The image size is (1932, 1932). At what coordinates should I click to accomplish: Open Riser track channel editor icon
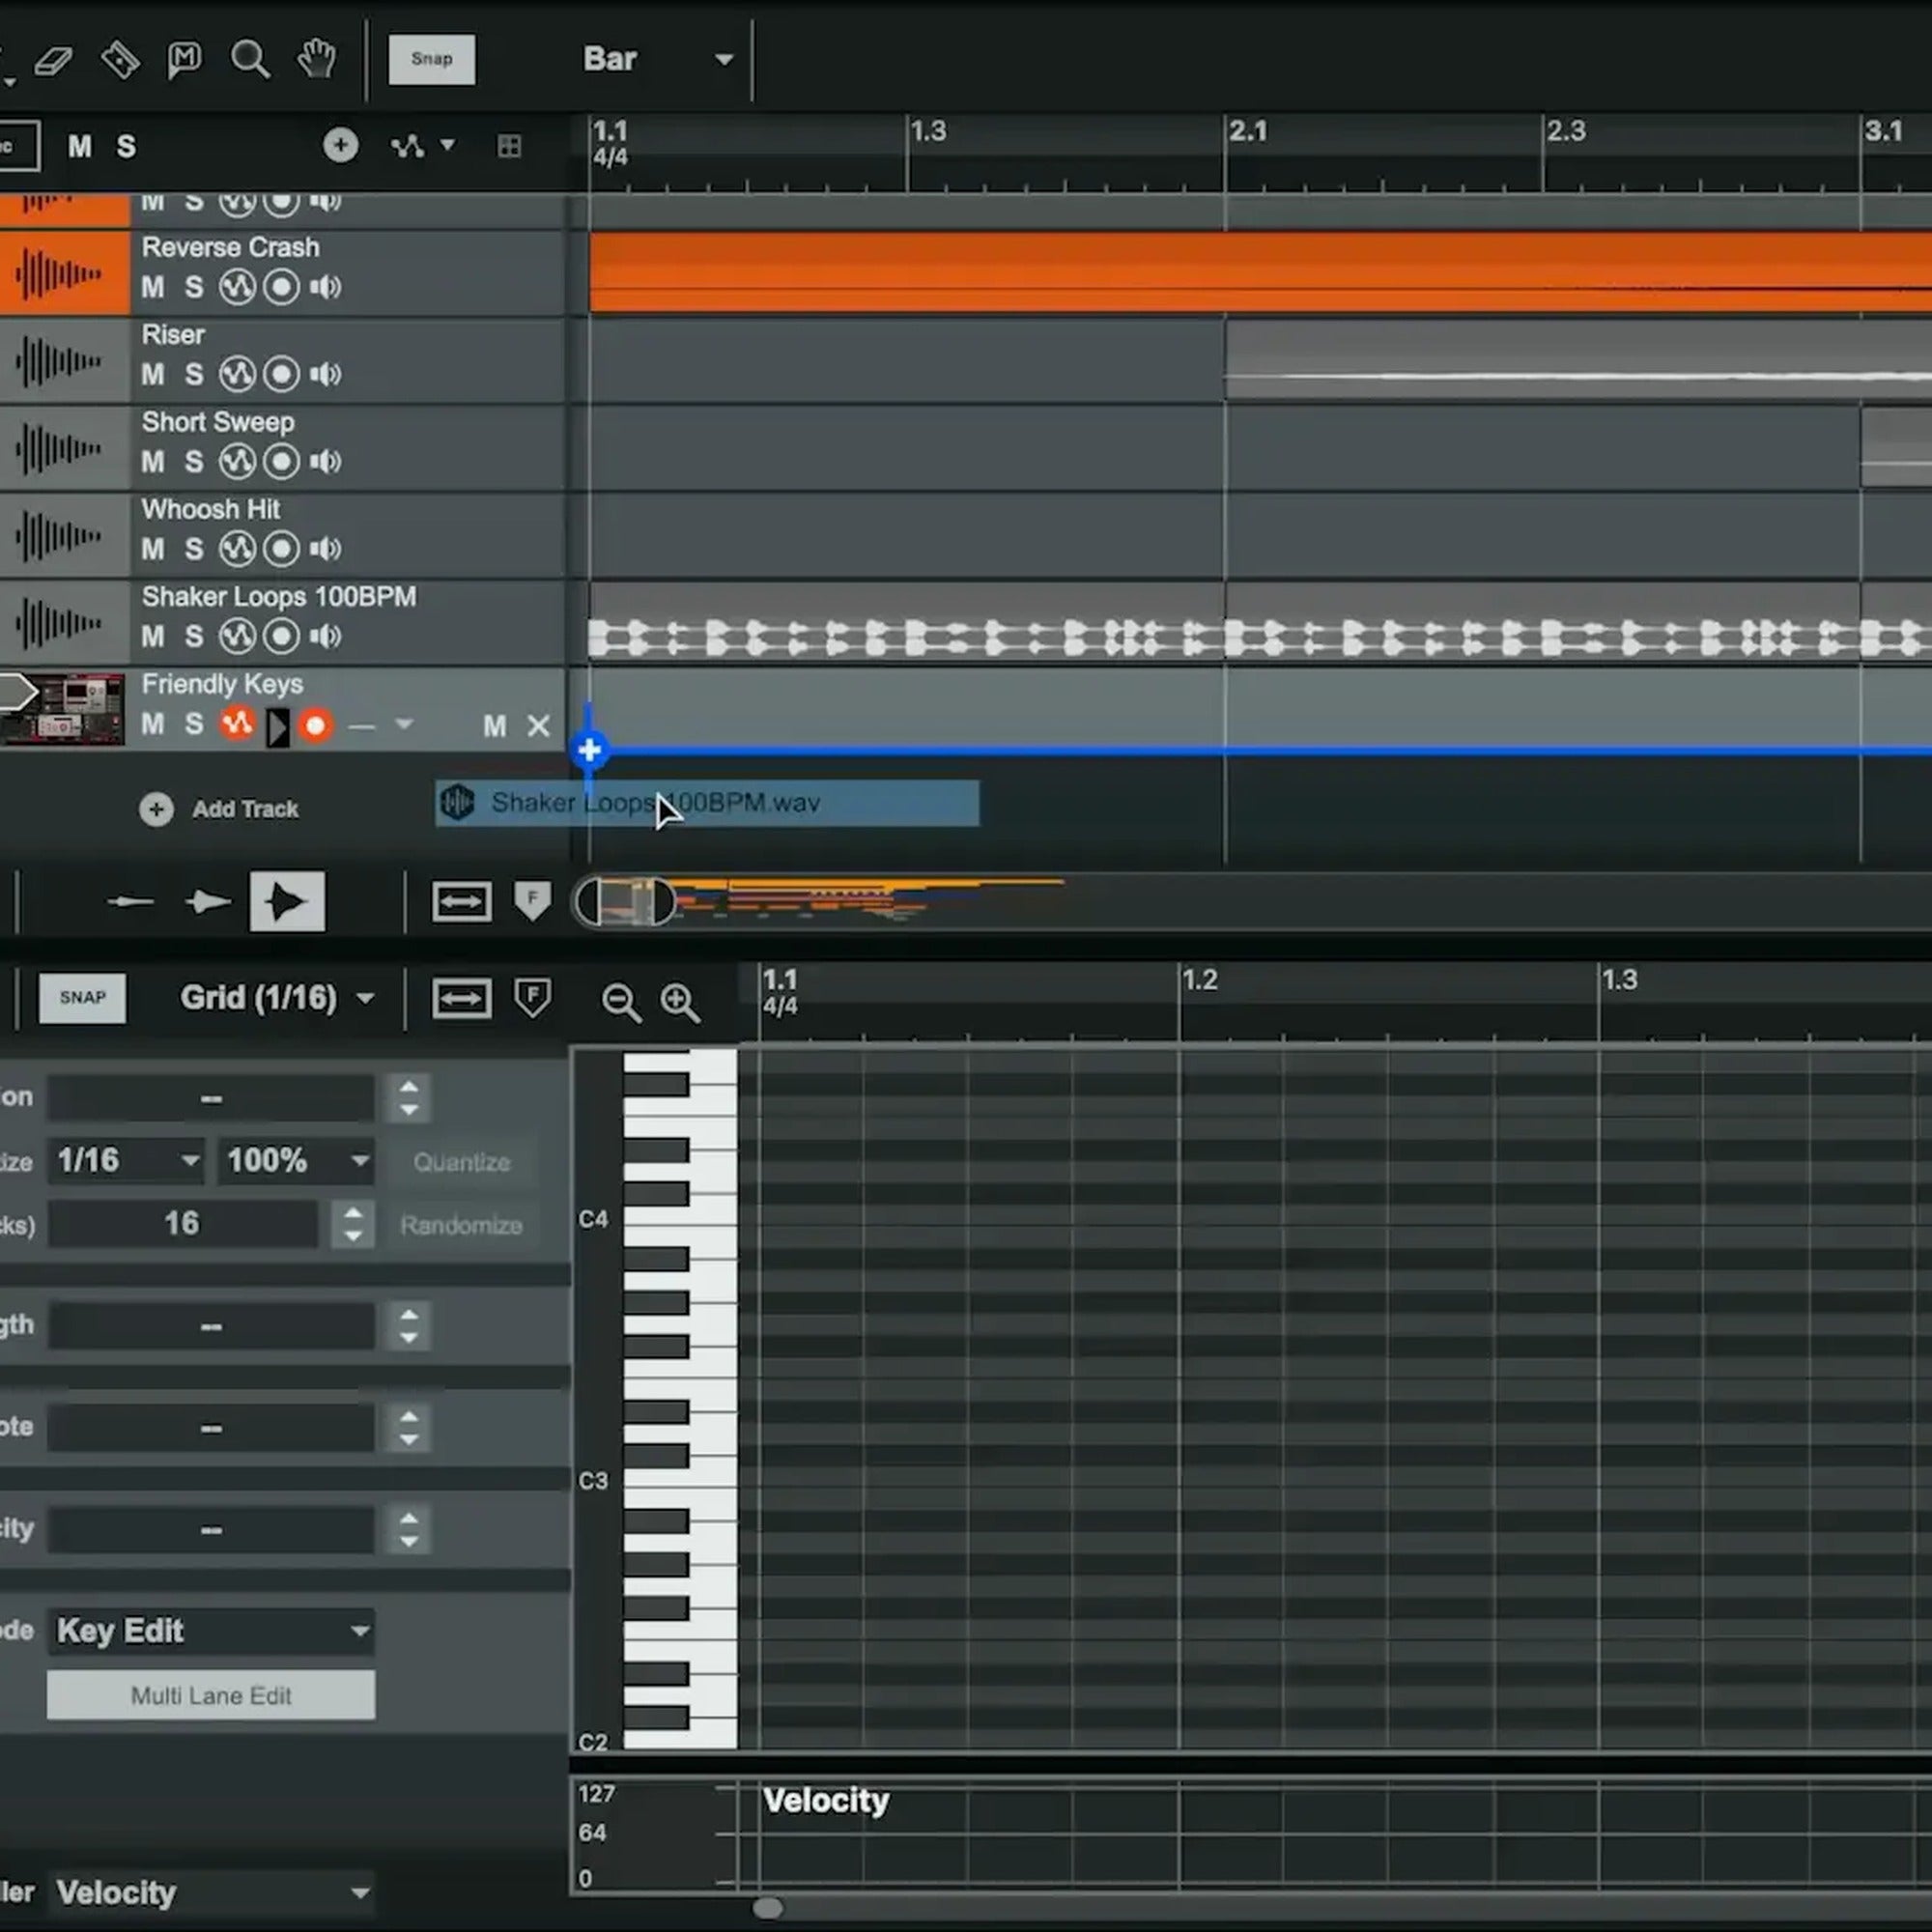[x=237, y=375]
